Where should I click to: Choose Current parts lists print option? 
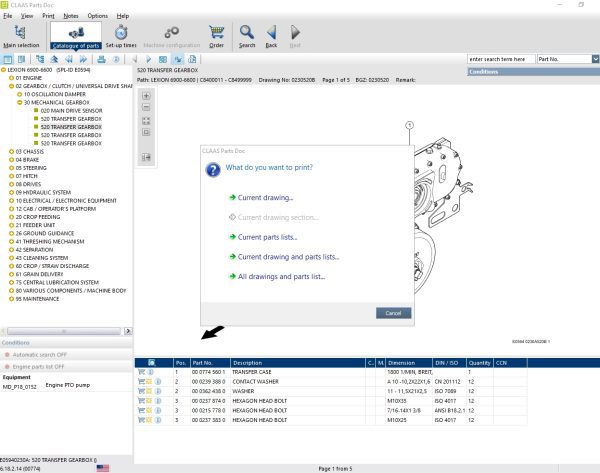pyautogui.click(x=266, y=237)
